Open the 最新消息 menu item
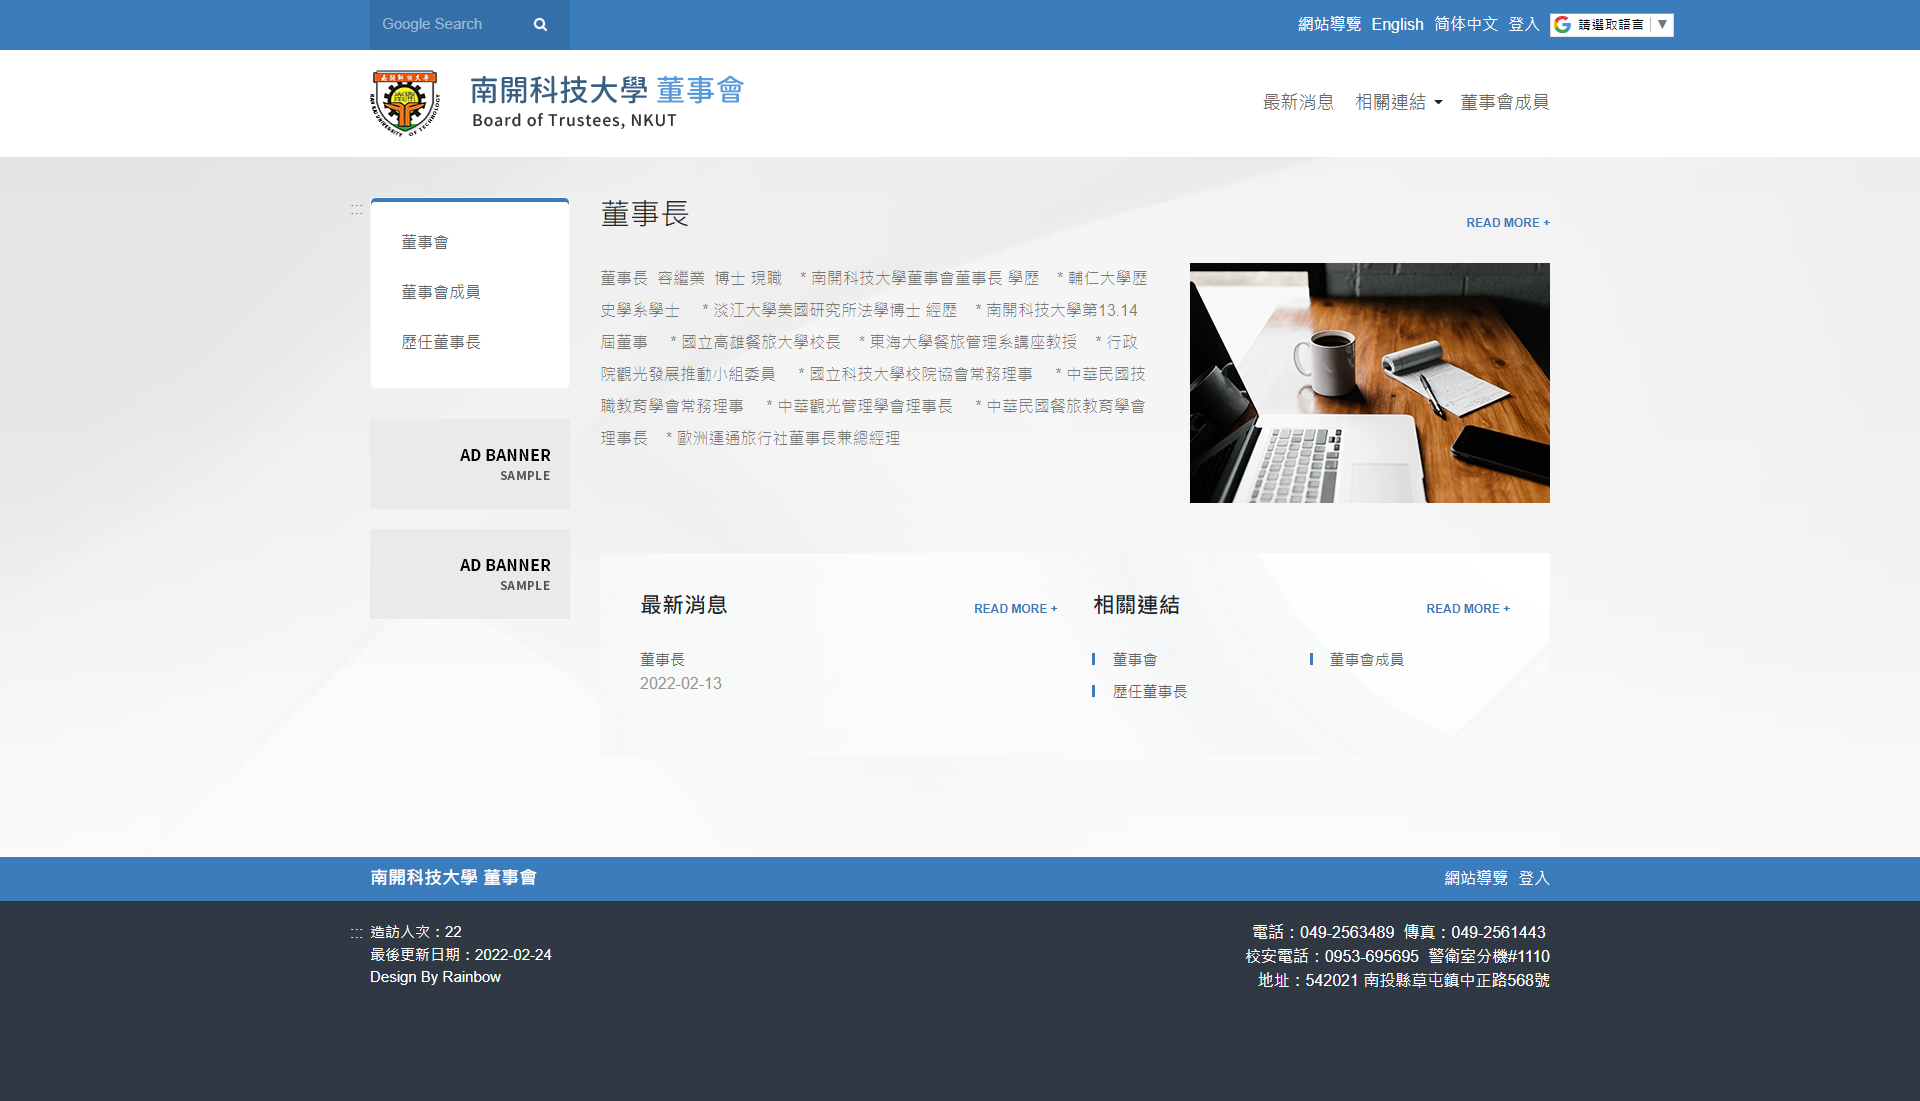1920x1101 pixels. pyautogui.click(x=1298, y=102)
